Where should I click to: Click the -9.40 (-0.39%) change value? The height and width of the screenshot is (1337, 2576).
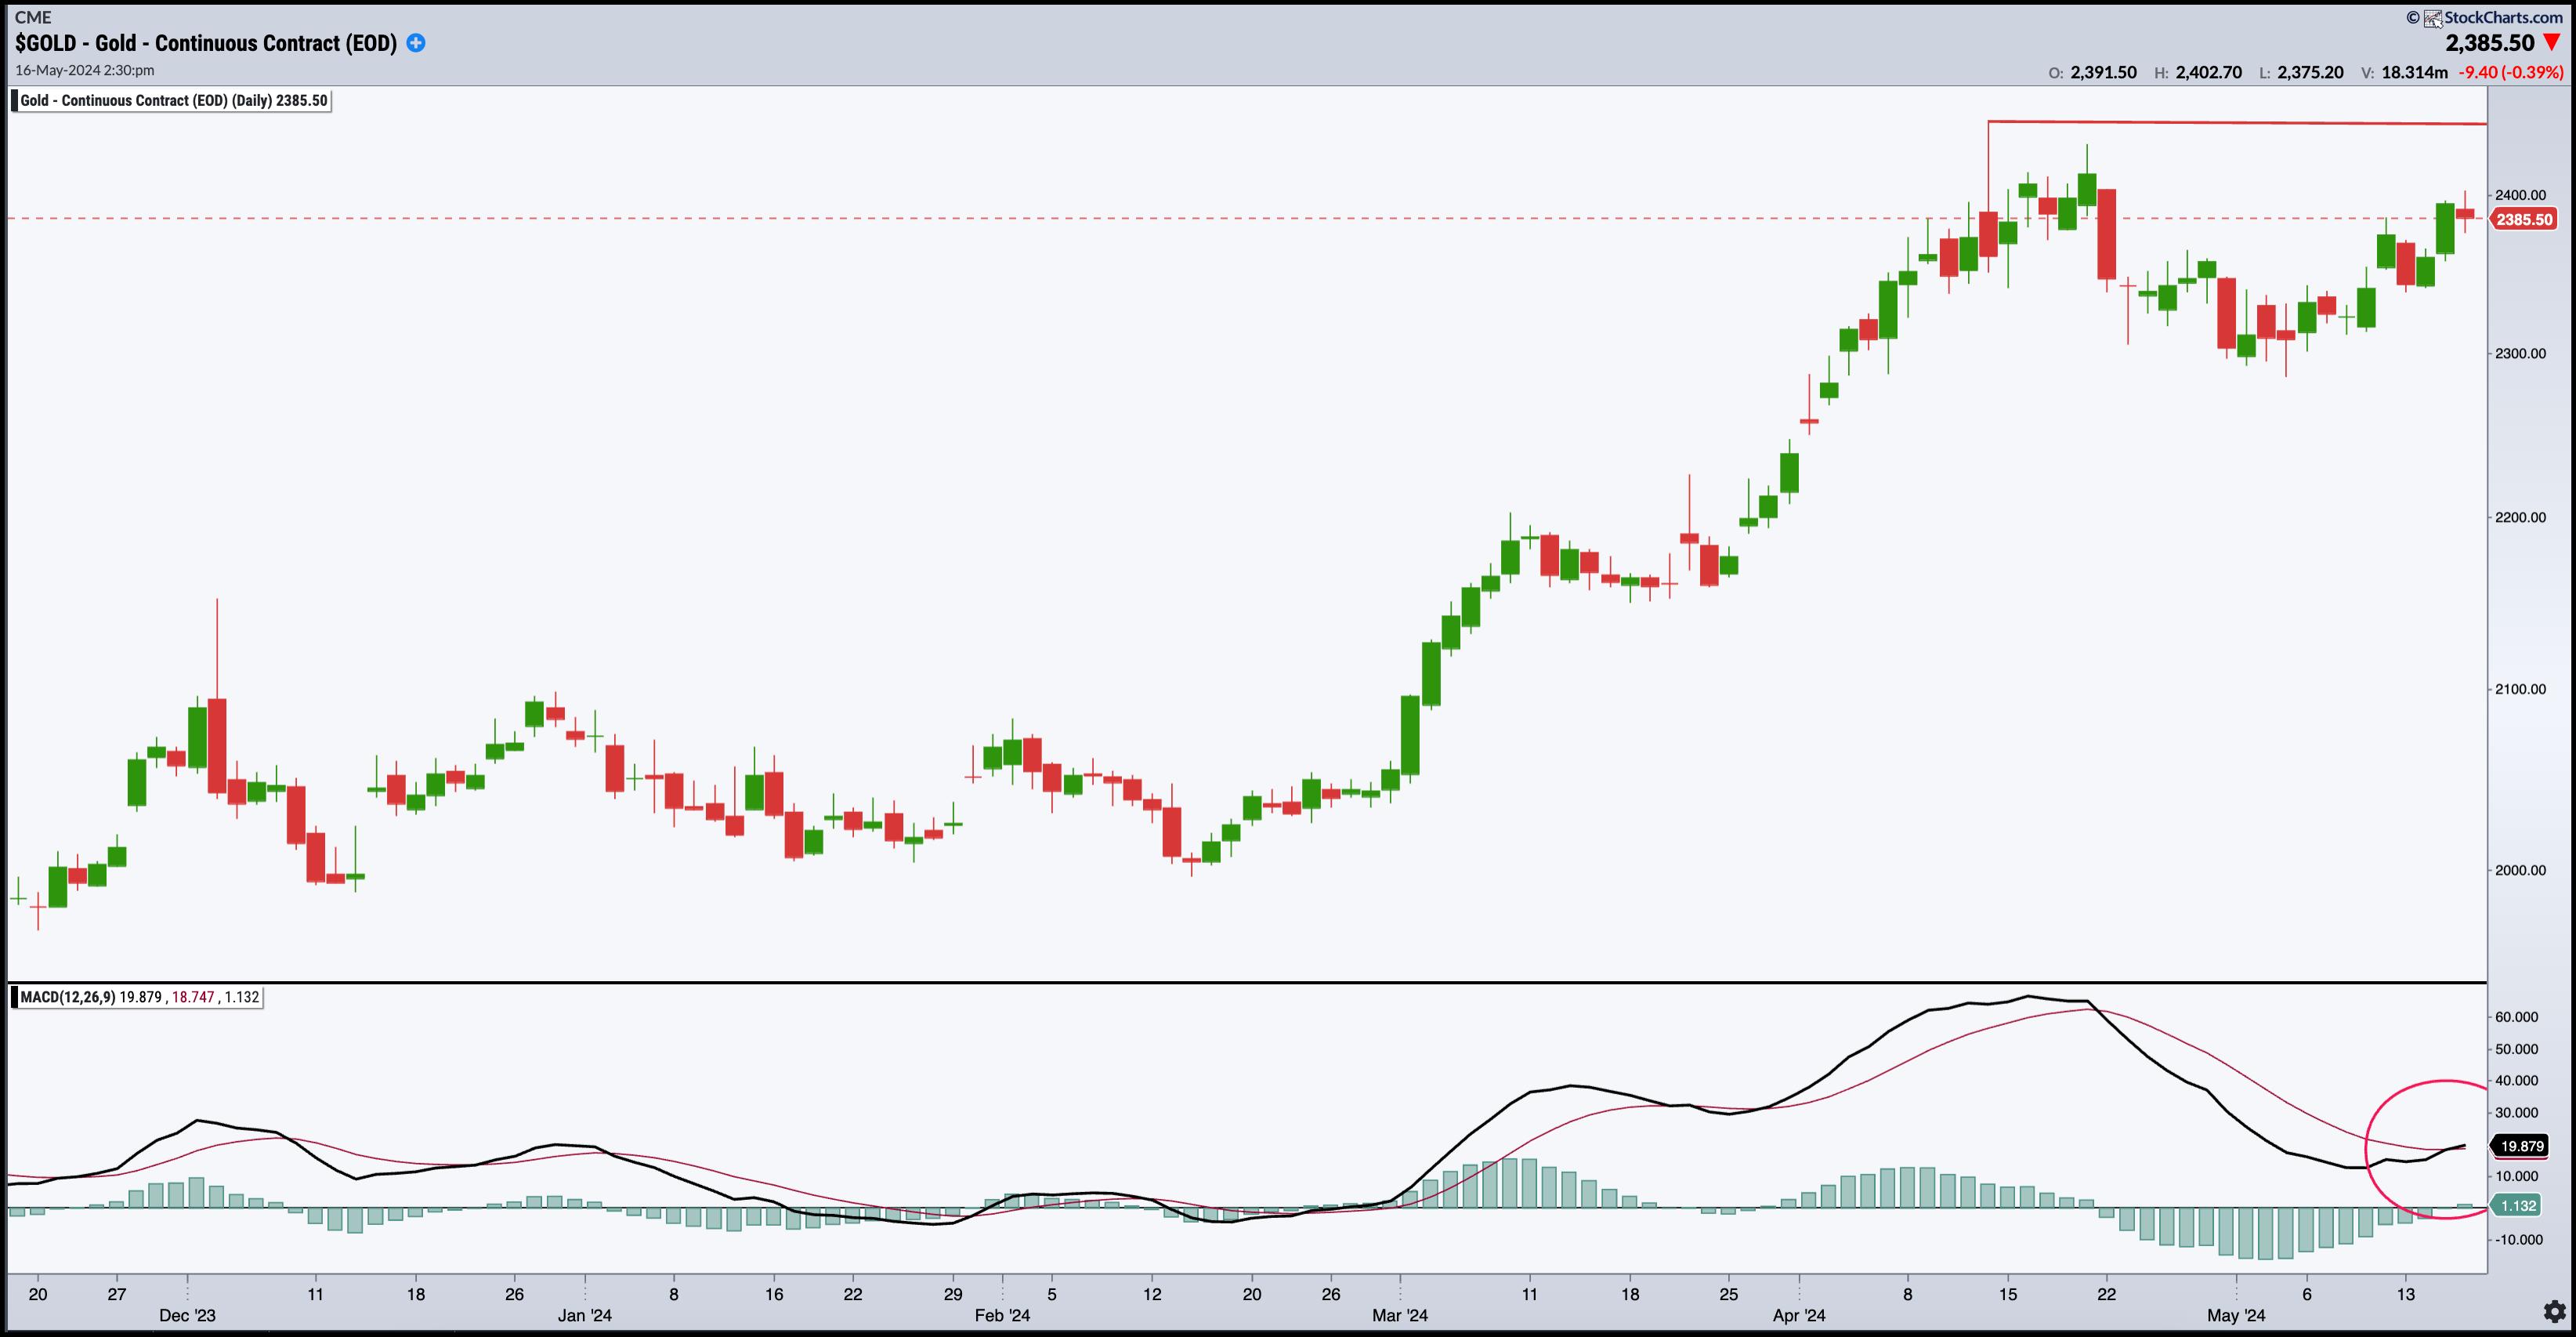2510,72
